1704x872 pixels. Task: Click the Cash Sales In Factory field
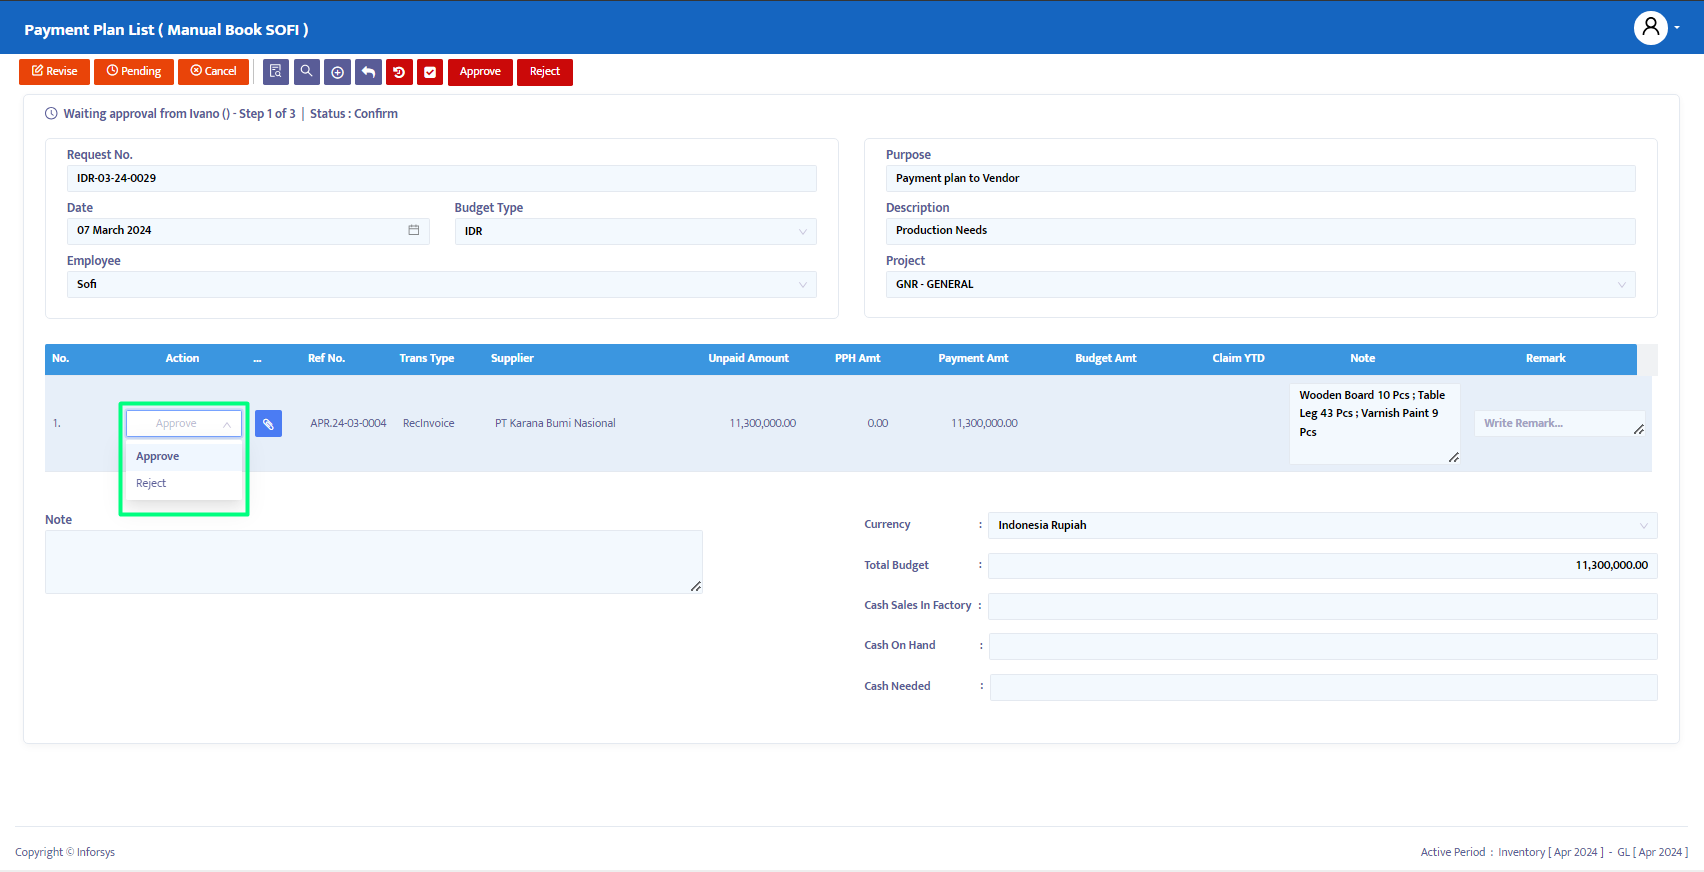[1322, 606]
